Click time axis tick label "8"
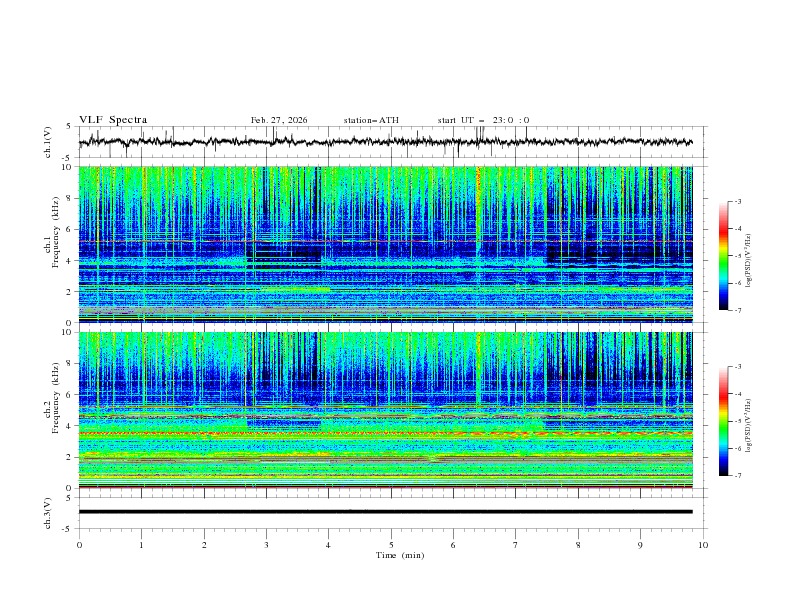This screenshot has width=792, height=612. [578, 545]
